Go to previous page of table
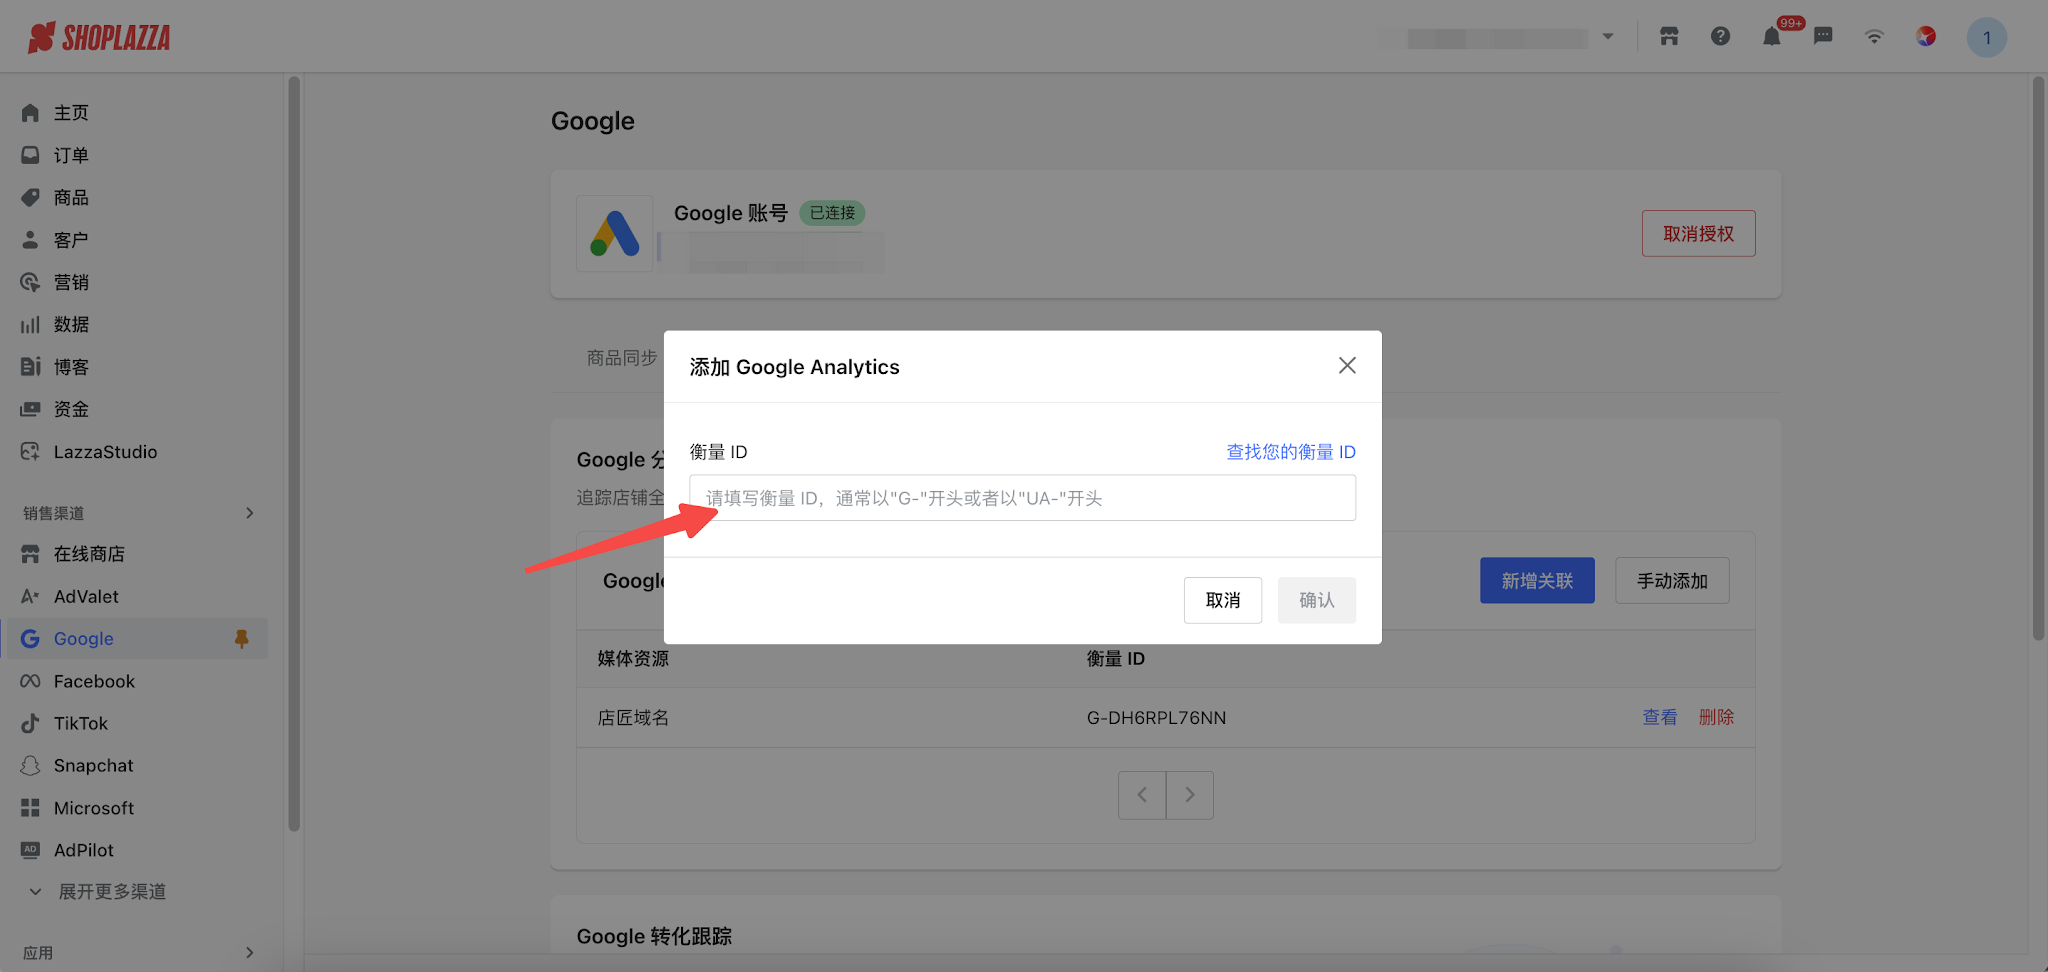Image resolution: width=2048 pixels, height=972 pixels. click(1142, 795)
